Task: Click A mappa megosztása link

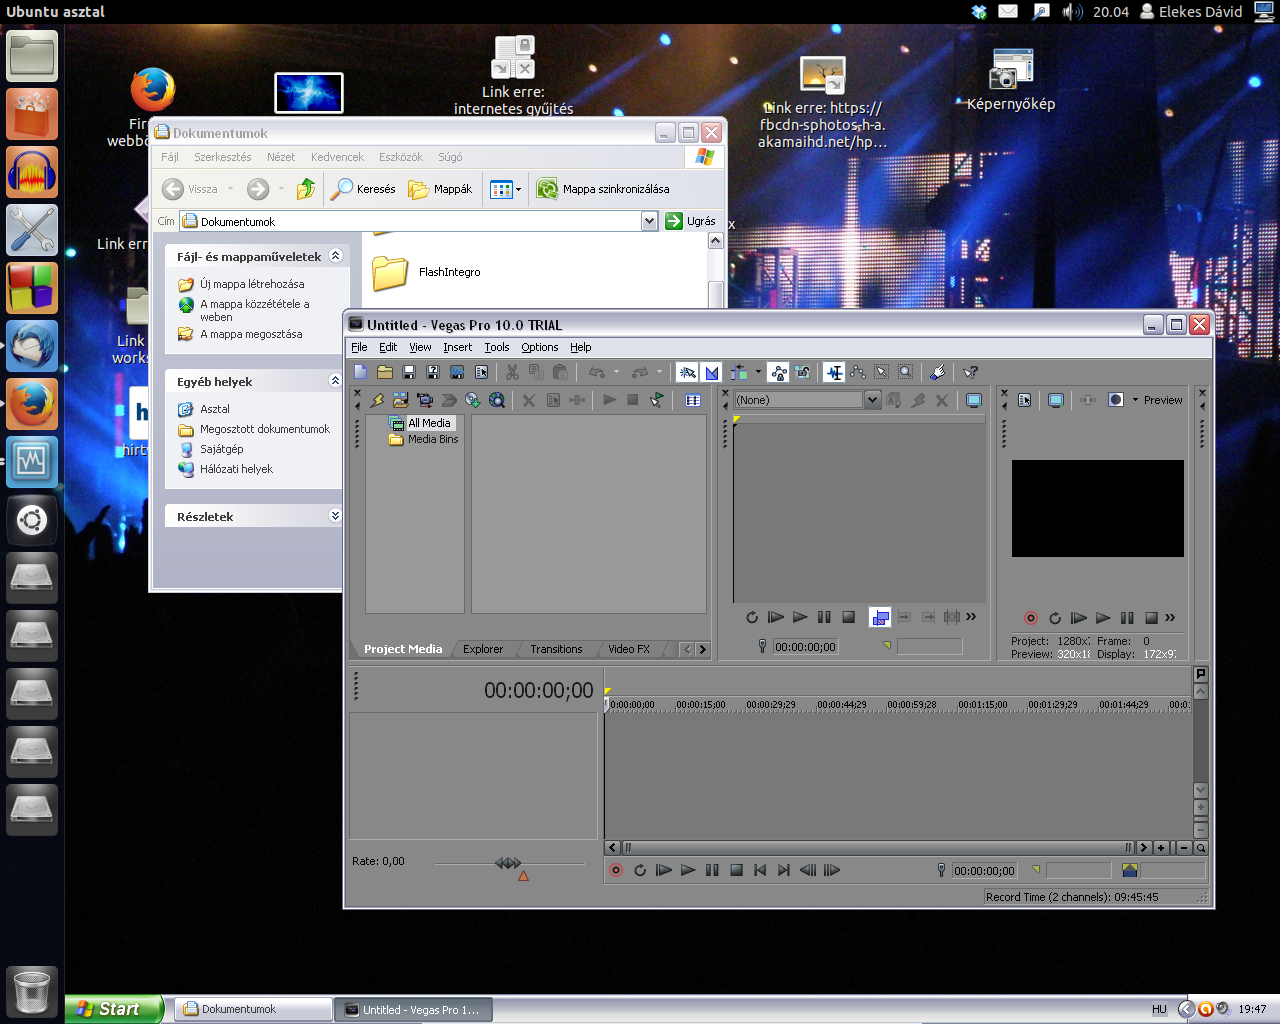Action: tap(251, 334)
